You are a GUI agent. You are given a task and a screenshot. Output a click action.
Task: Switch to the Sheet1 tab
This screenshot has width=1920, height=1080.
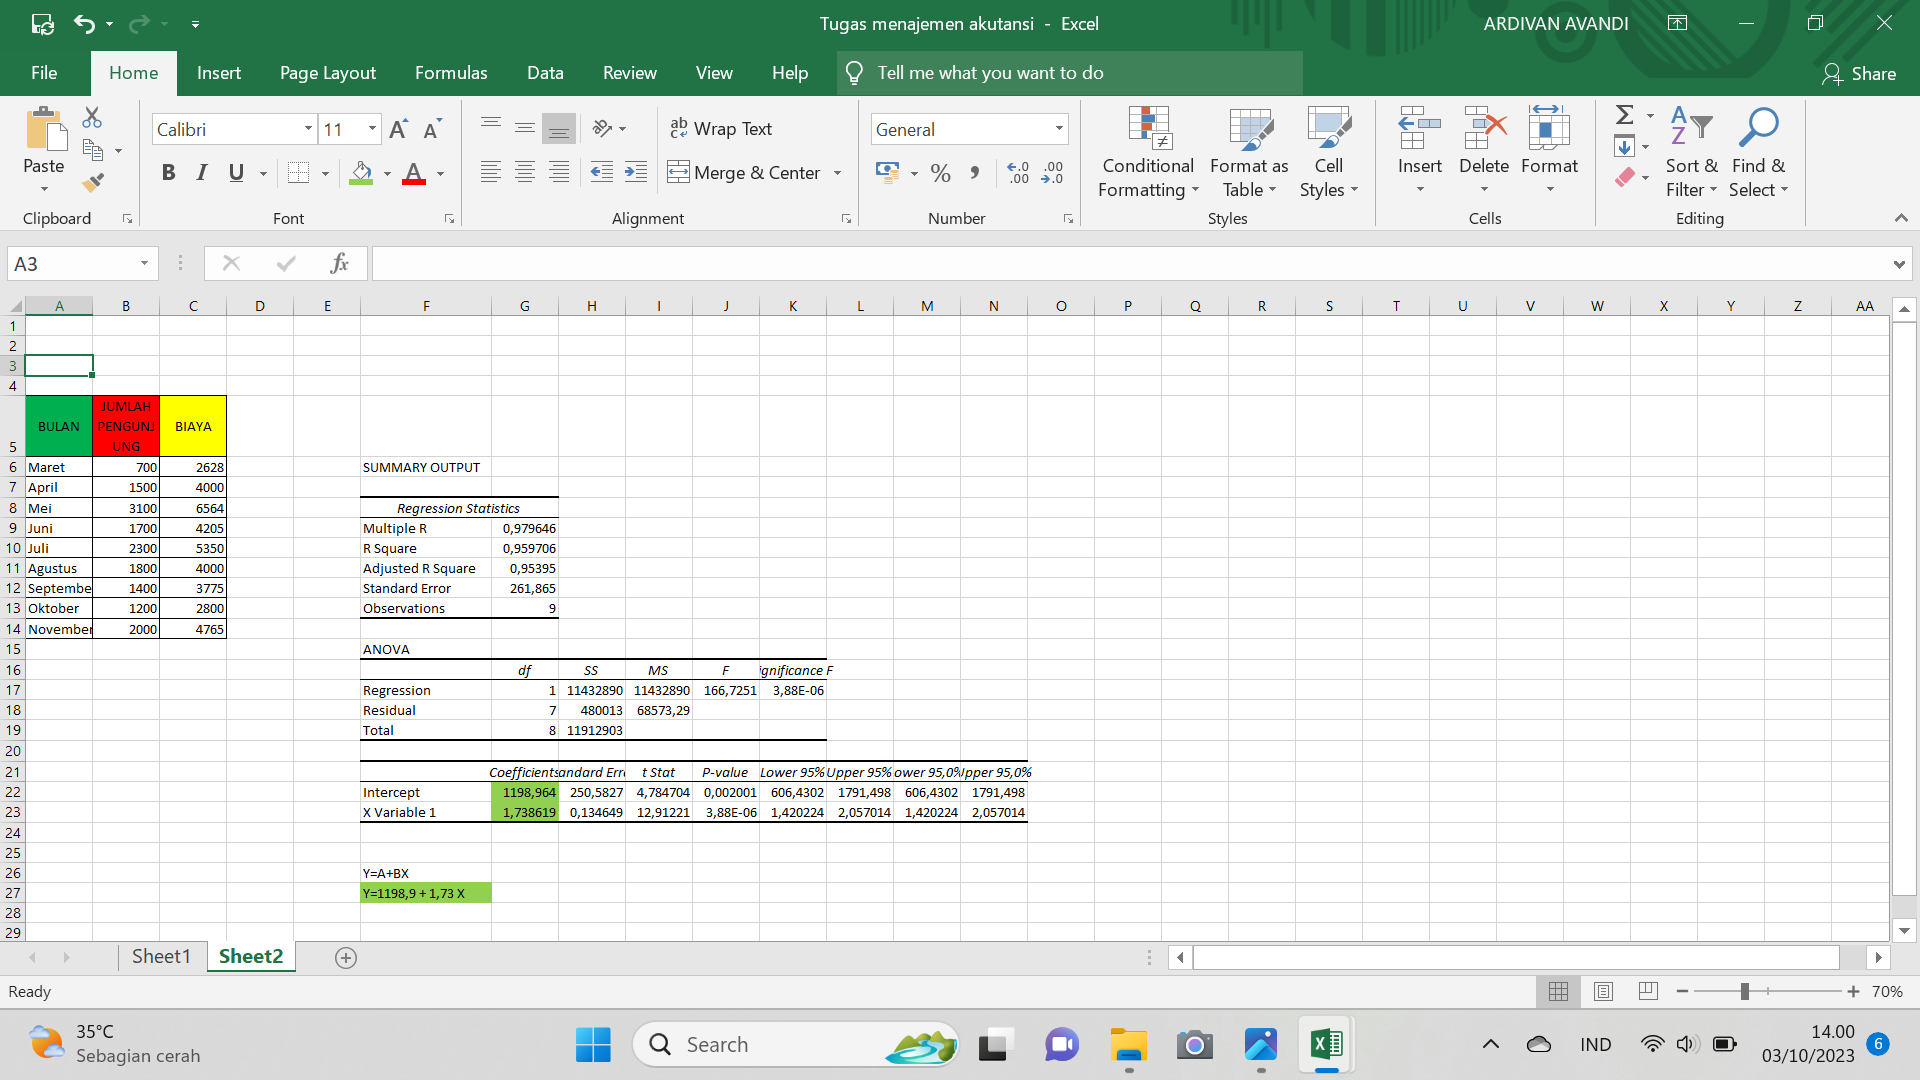point(161,957)
